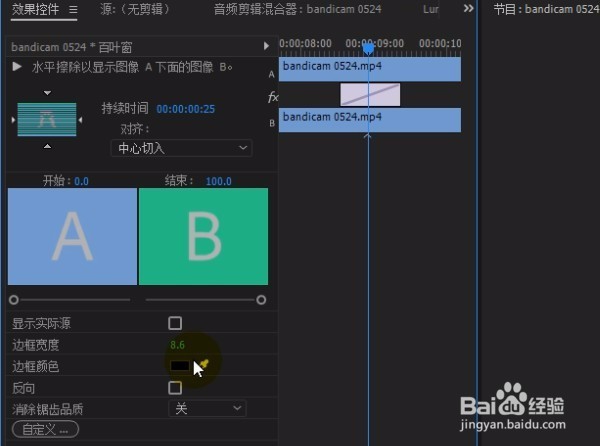Image resolution: width=600 pixels, height=446 pixels.
Task: Open the 消除锯齿品质 dropdown set to 关
Action: (207, 409)
